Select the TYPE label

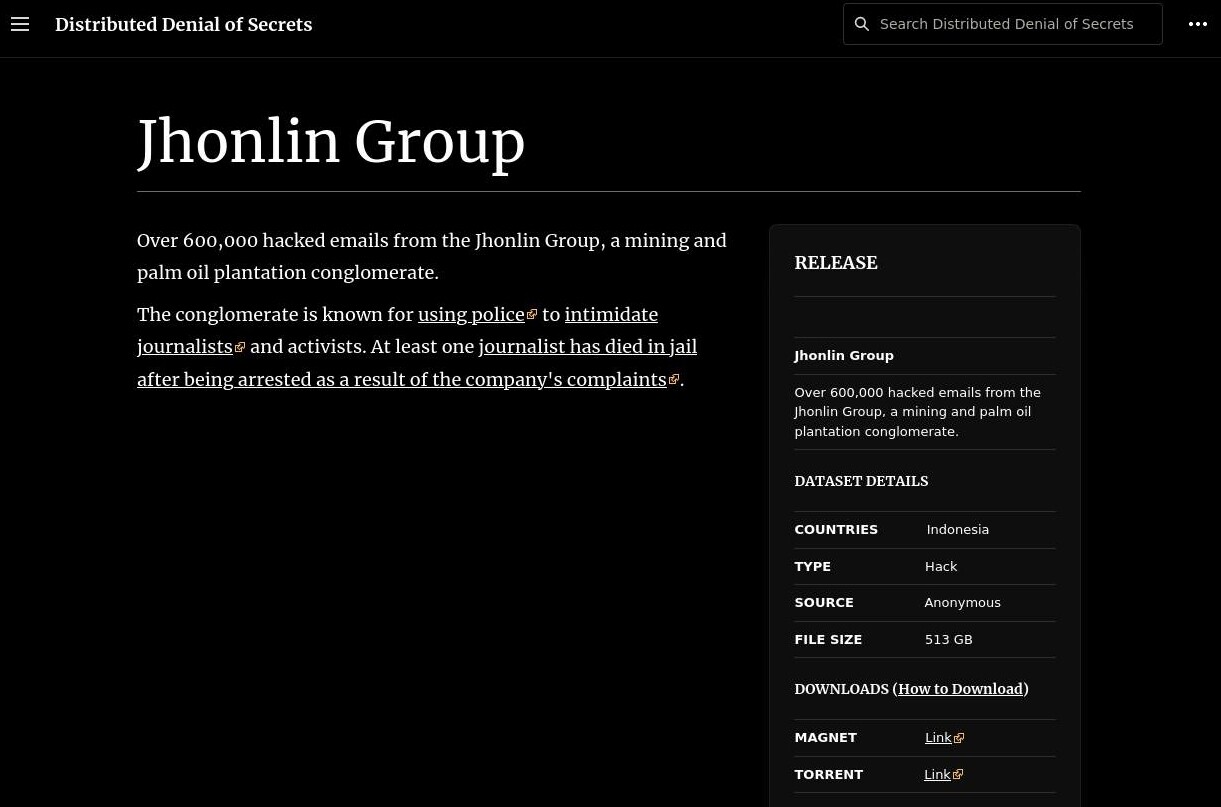[813, 567]
